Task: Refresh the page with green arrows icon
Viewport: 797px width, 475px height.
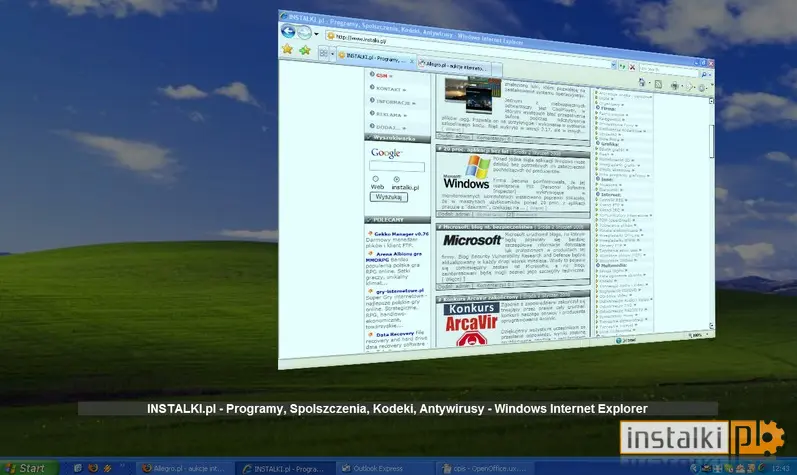Action: coord(623,66)
